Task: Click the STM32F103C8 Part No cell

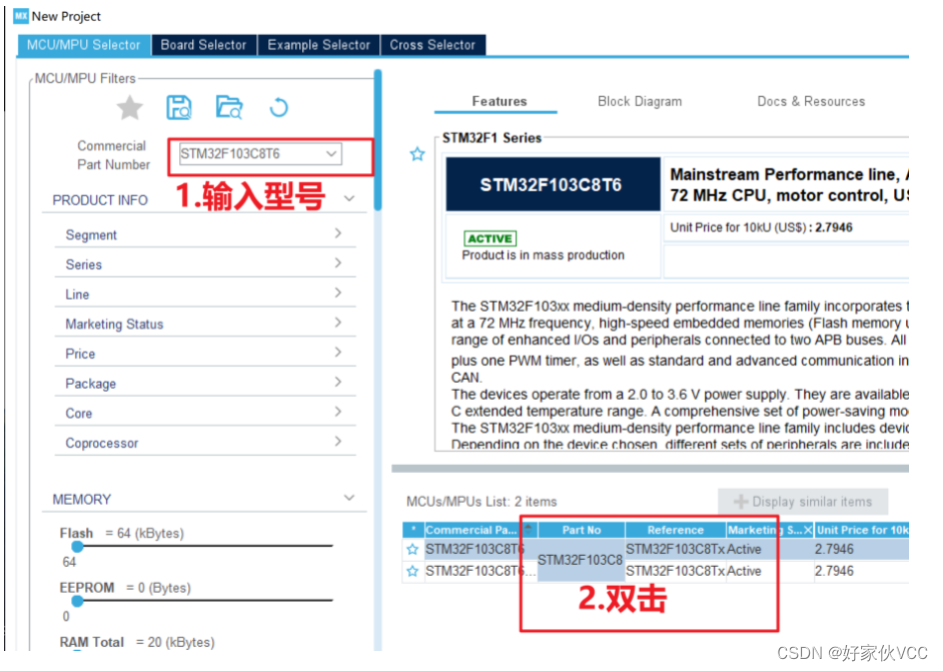Action: coord(580,560)
